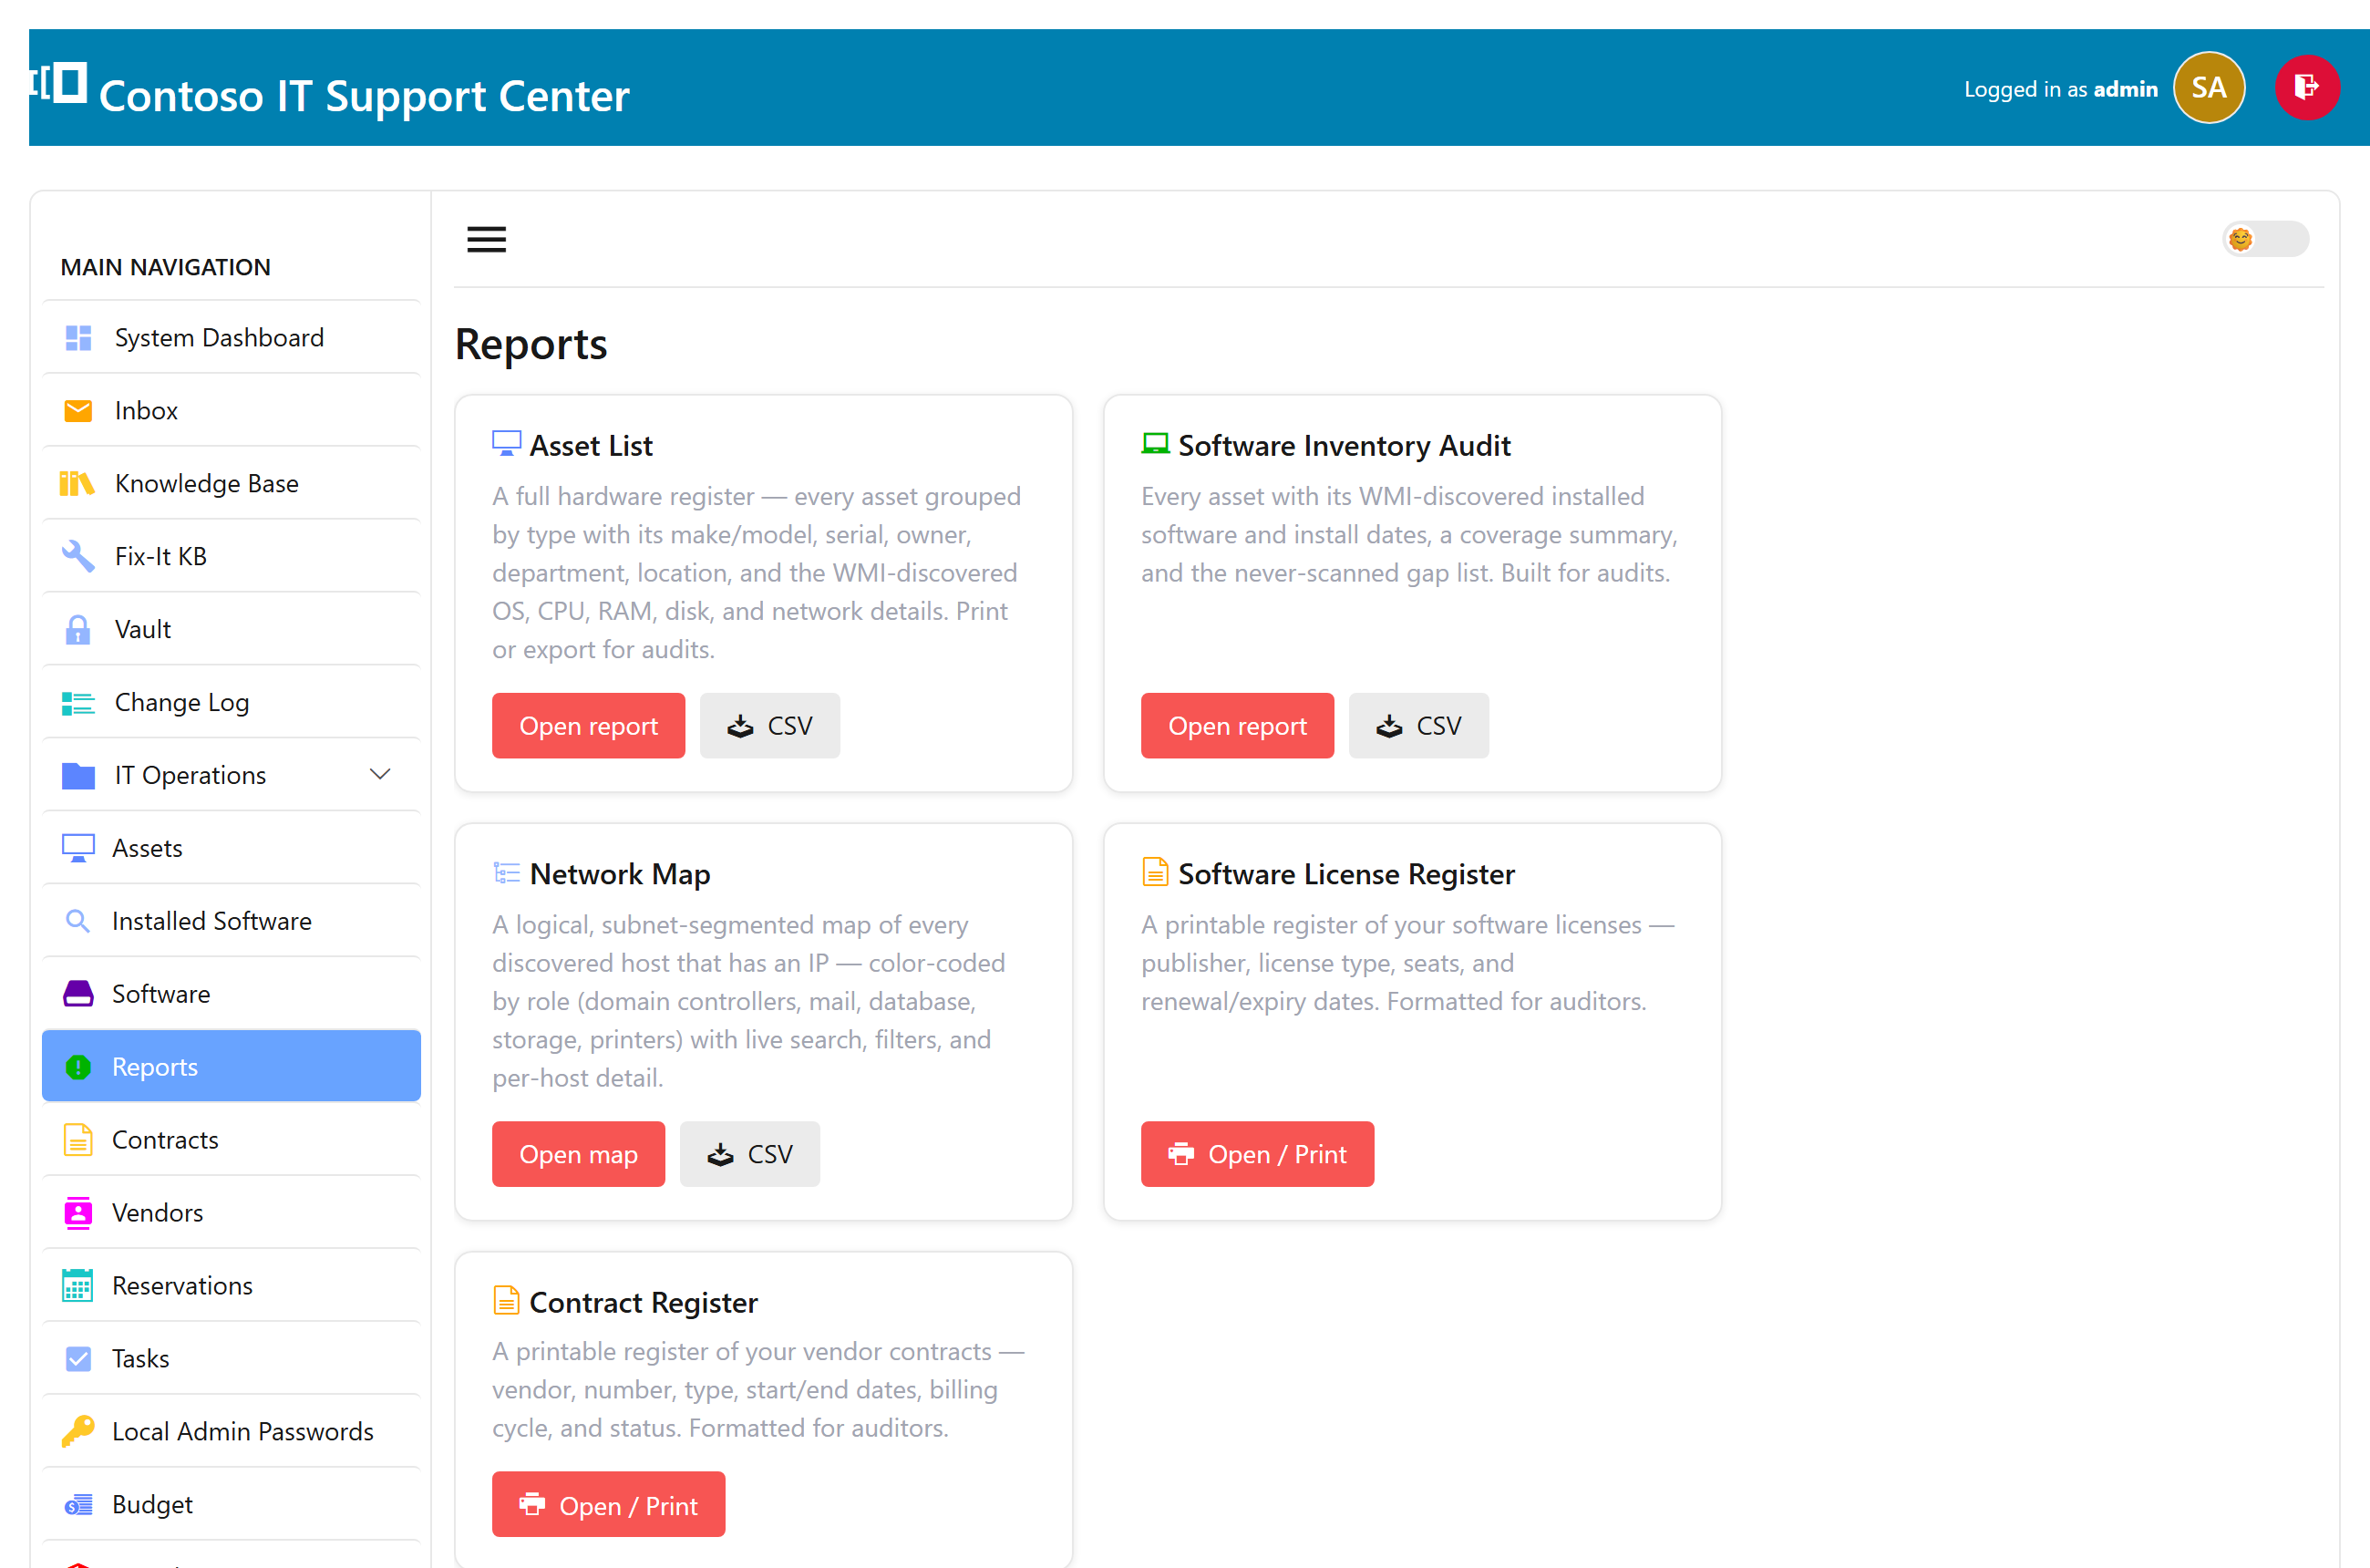Navigate to Budget in sidebar

click(231, 1504)
